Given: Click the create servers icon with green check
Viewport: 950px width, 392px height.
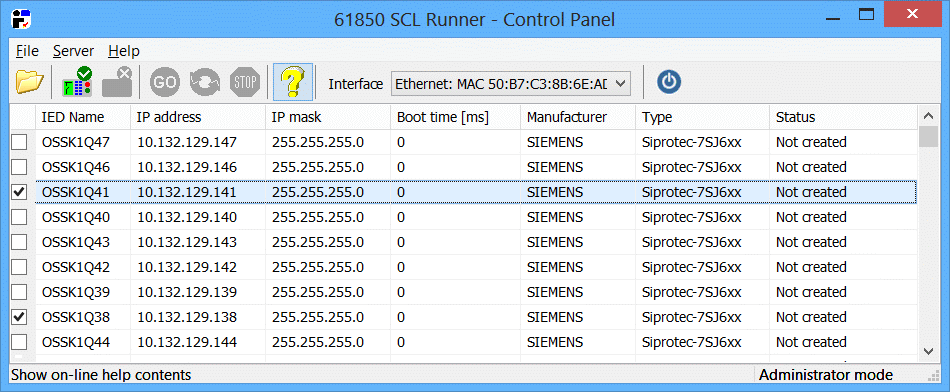Looking at the screenshot, I should point(77,82).
